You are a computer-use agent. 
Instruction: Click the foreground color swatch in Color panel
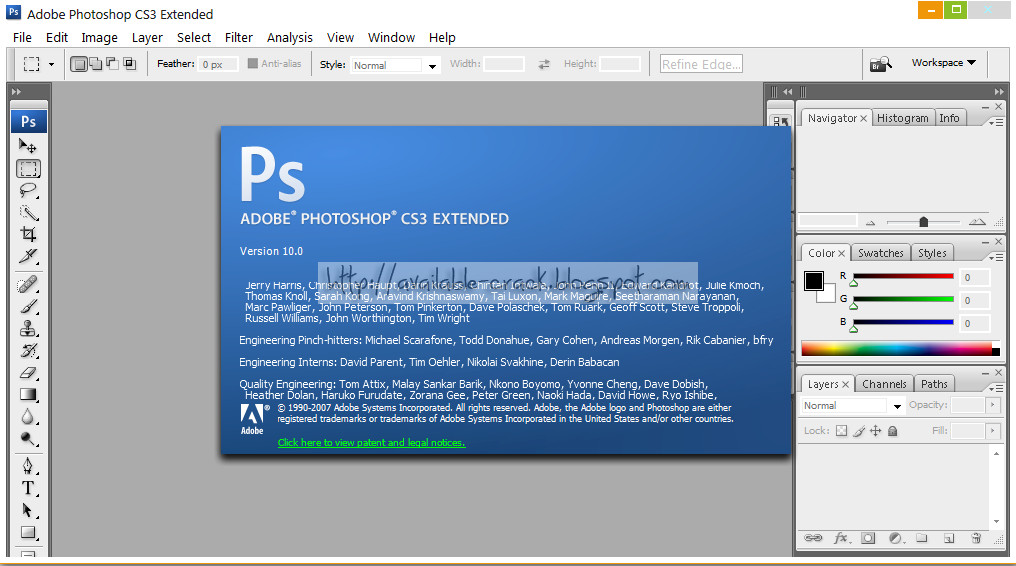pos(814,280)
